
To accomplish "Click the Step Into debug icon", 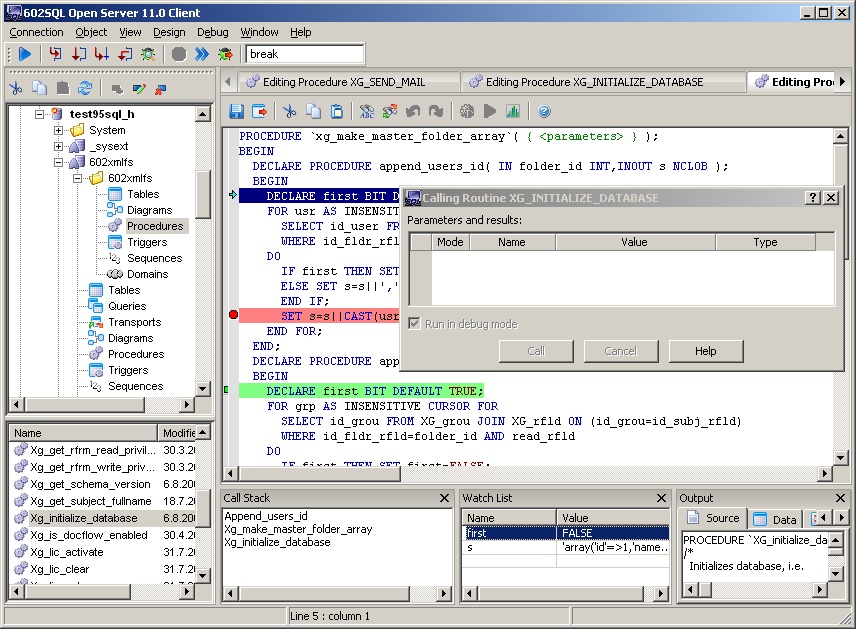I will point(56,54).
